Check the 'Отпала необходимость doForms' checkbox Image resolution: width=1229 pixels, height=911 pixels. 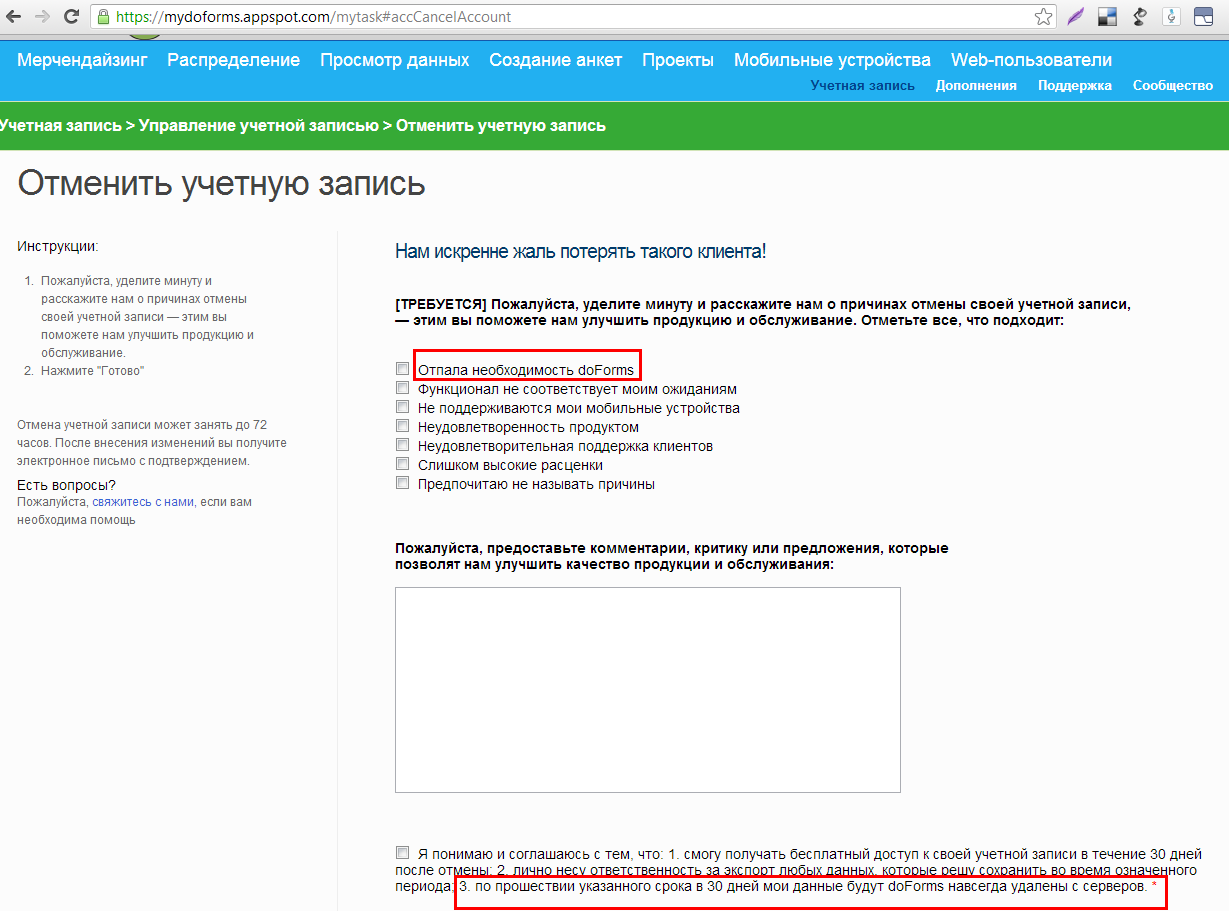coord(402,369)
